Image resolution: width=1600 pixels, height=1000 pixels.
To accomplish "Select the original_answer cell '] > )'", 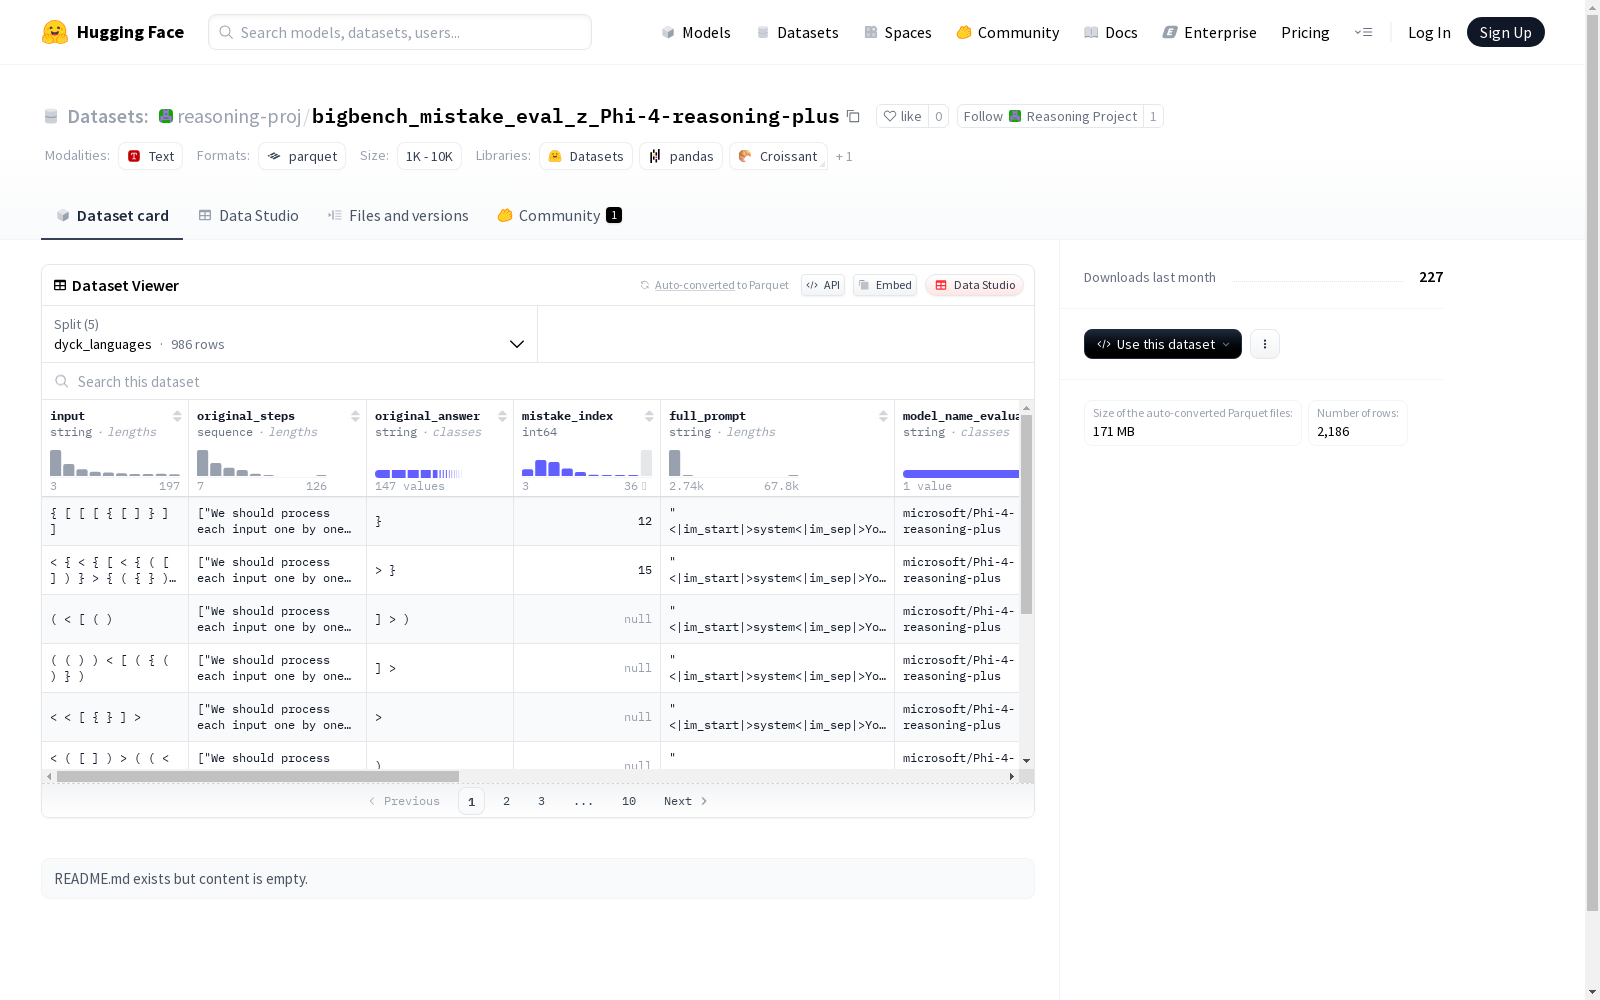I will click(x=440, y=619).
